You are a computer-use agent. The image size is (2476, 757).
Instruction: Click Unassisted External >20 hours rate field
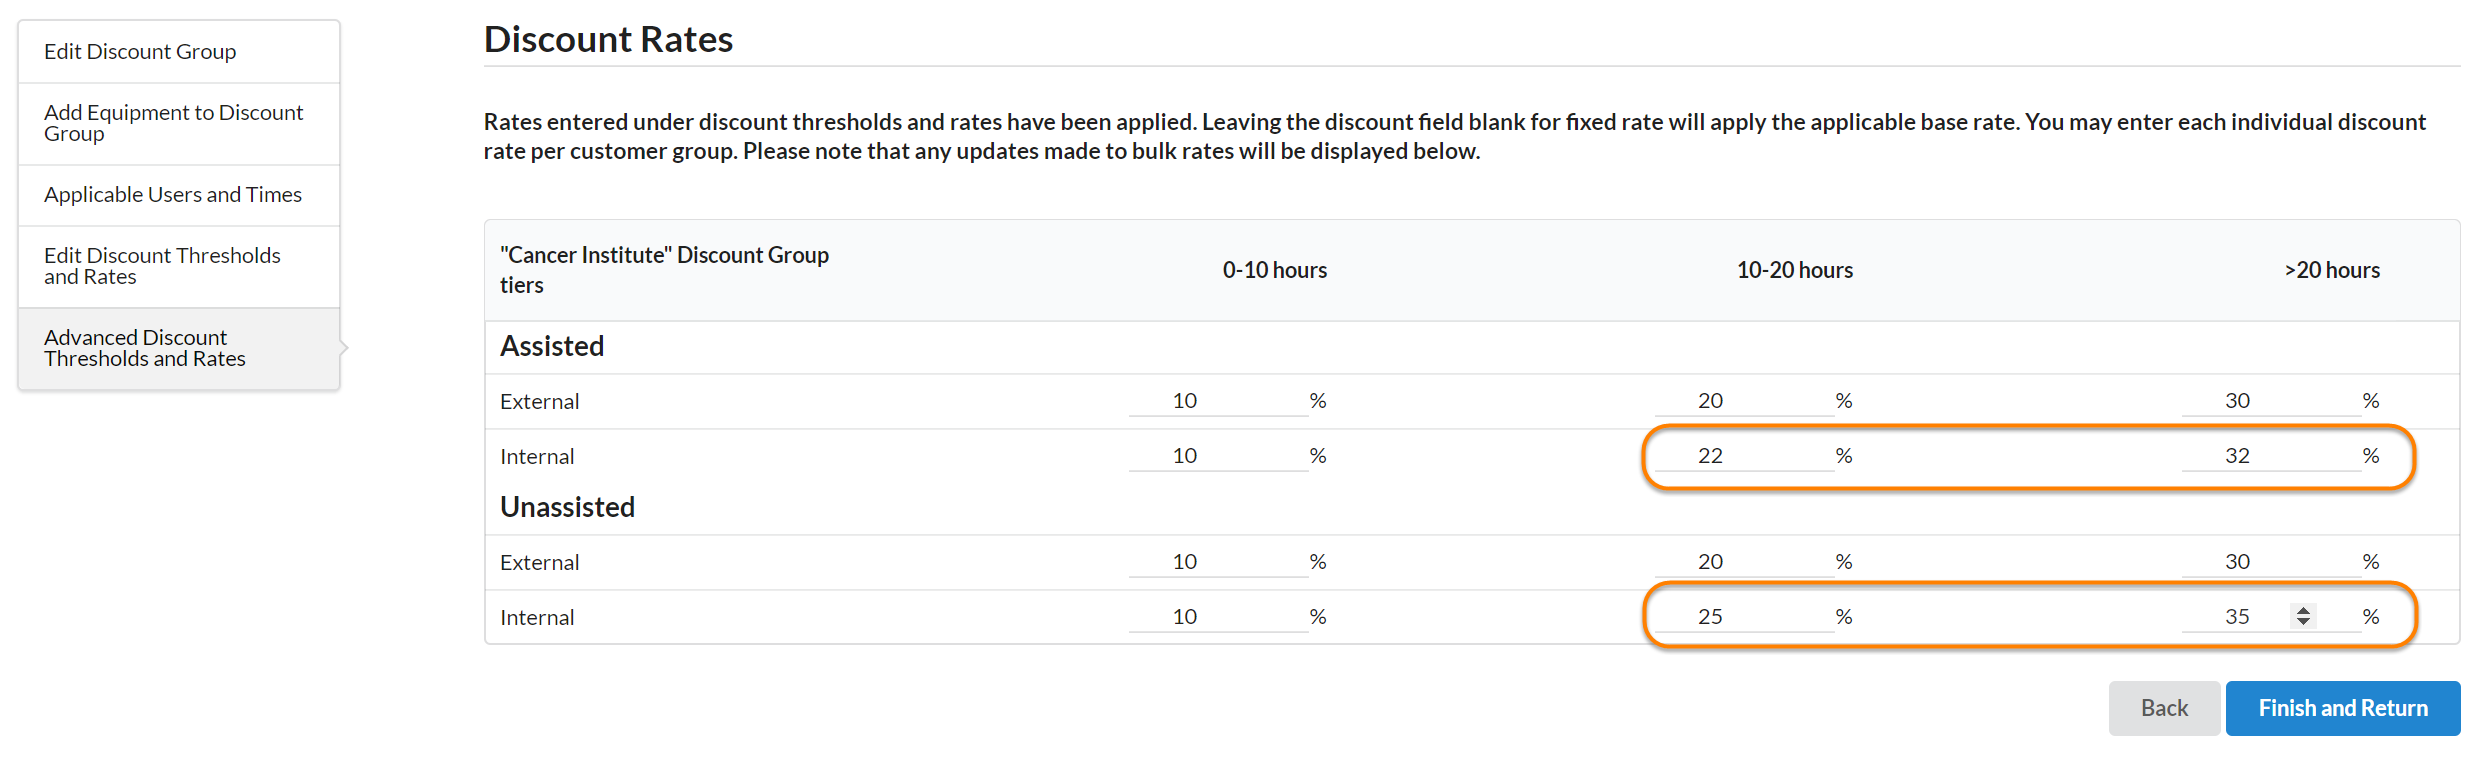click(2269, 562)
